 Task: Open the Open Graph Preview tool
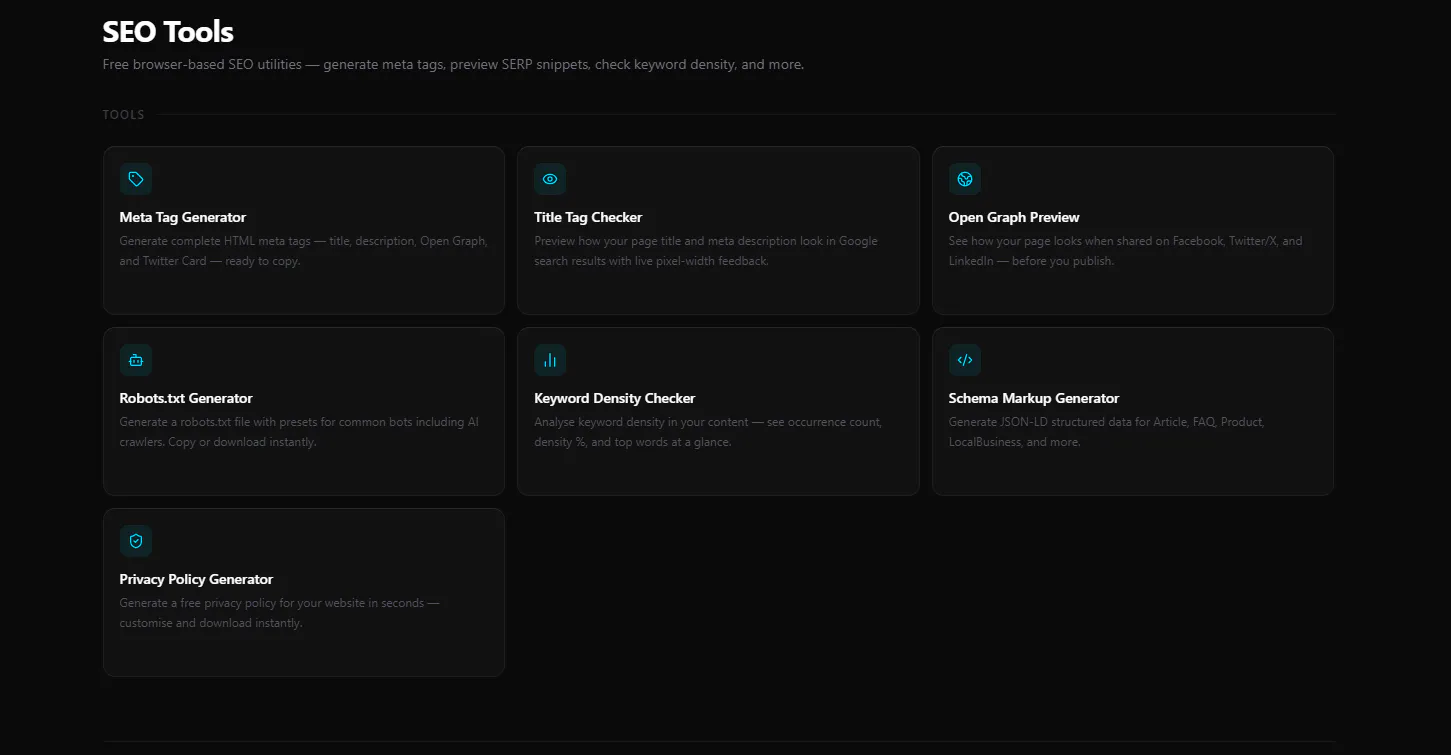point(1133,230)
